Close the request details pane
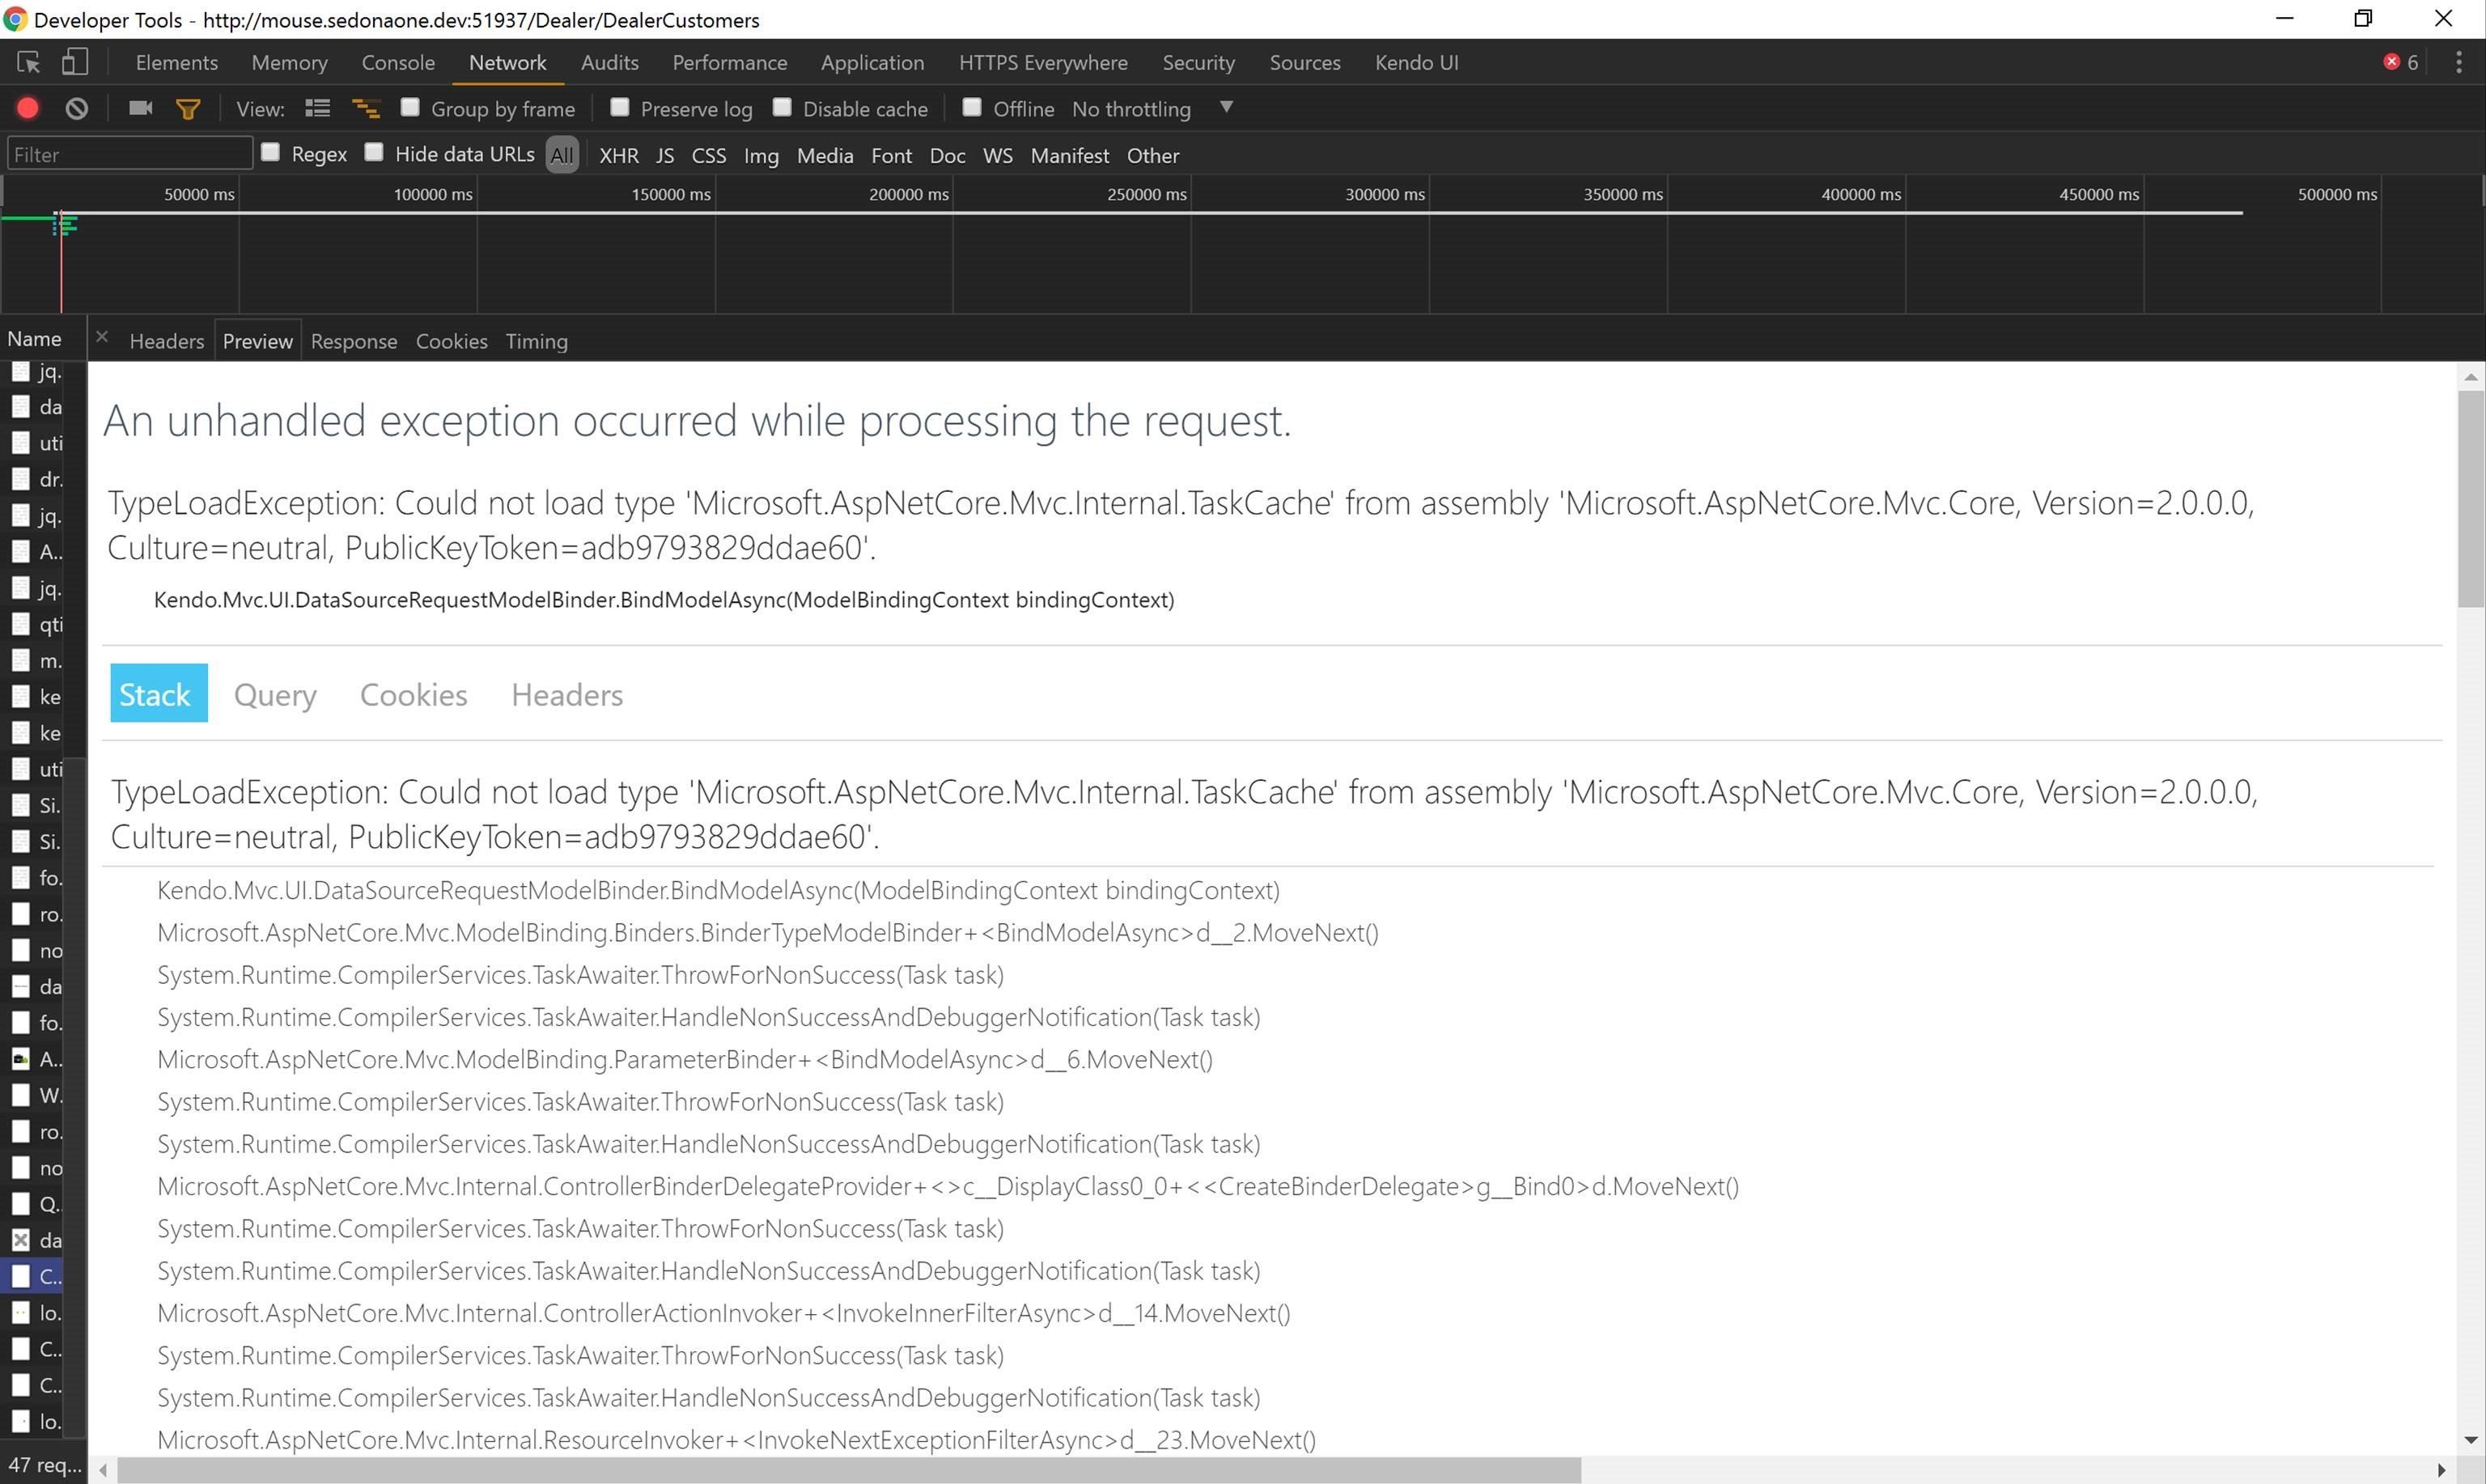The height and width of the screenshot is (1484, 2486). (102, 337)
